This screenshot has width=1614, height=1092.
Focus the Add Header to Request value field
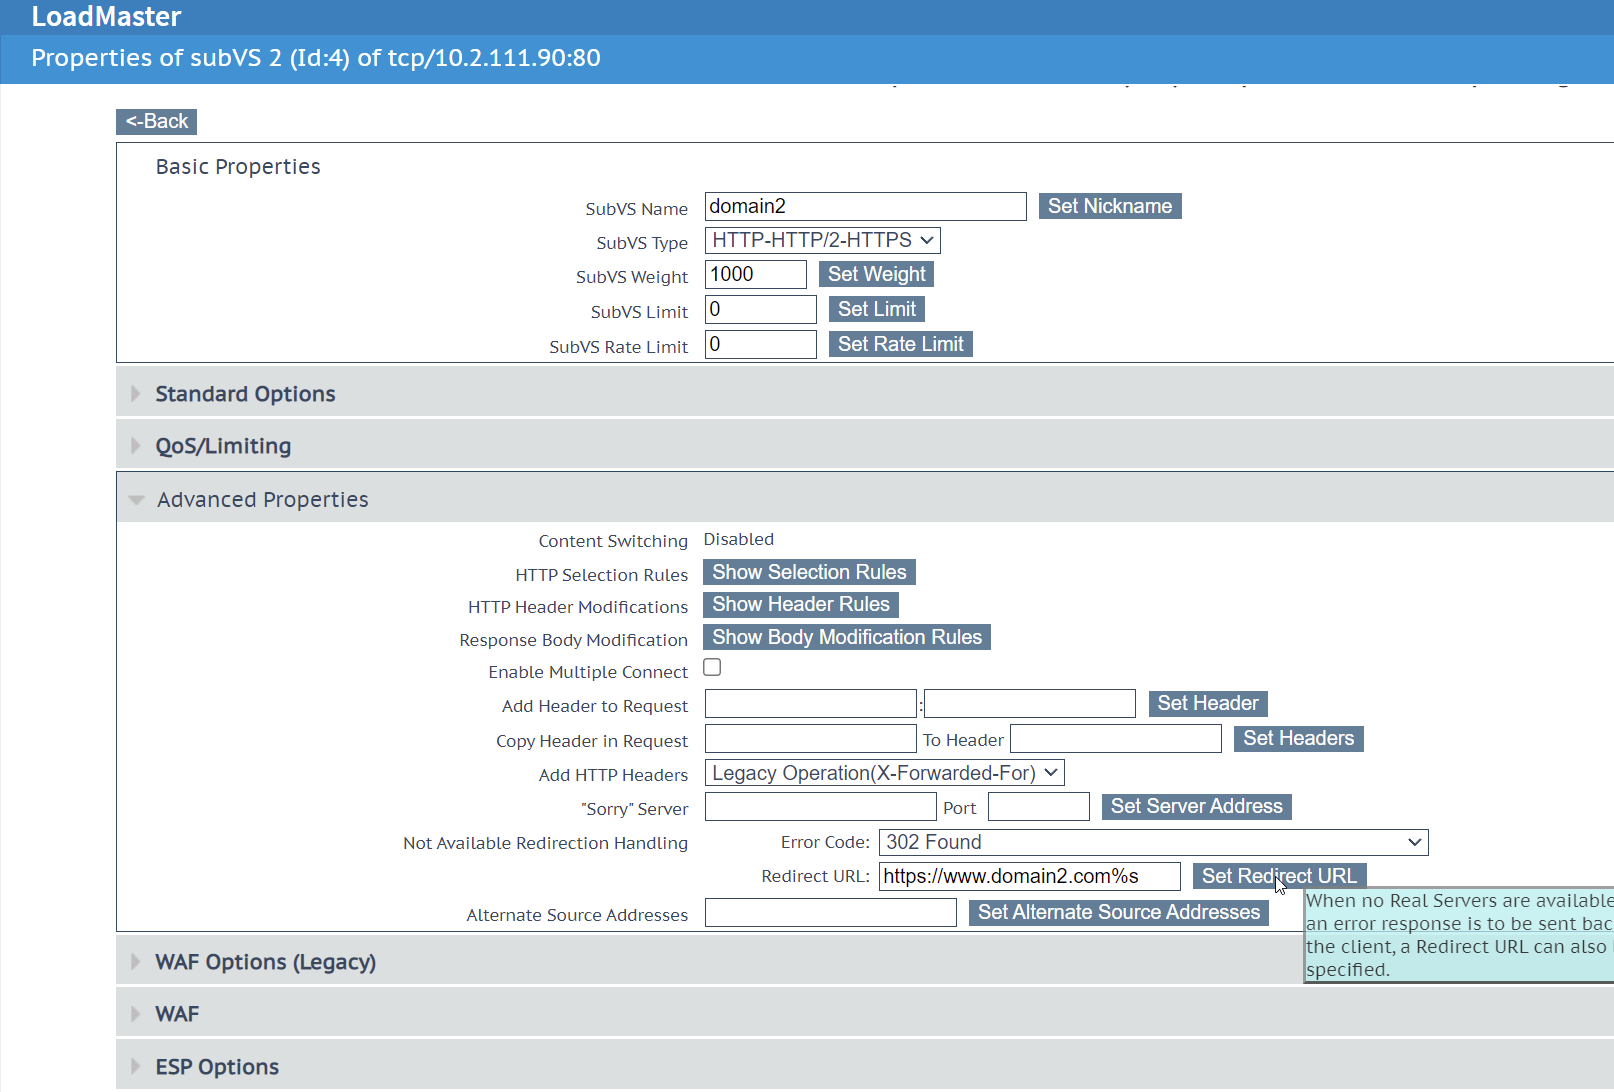[x=1030, y=703]
